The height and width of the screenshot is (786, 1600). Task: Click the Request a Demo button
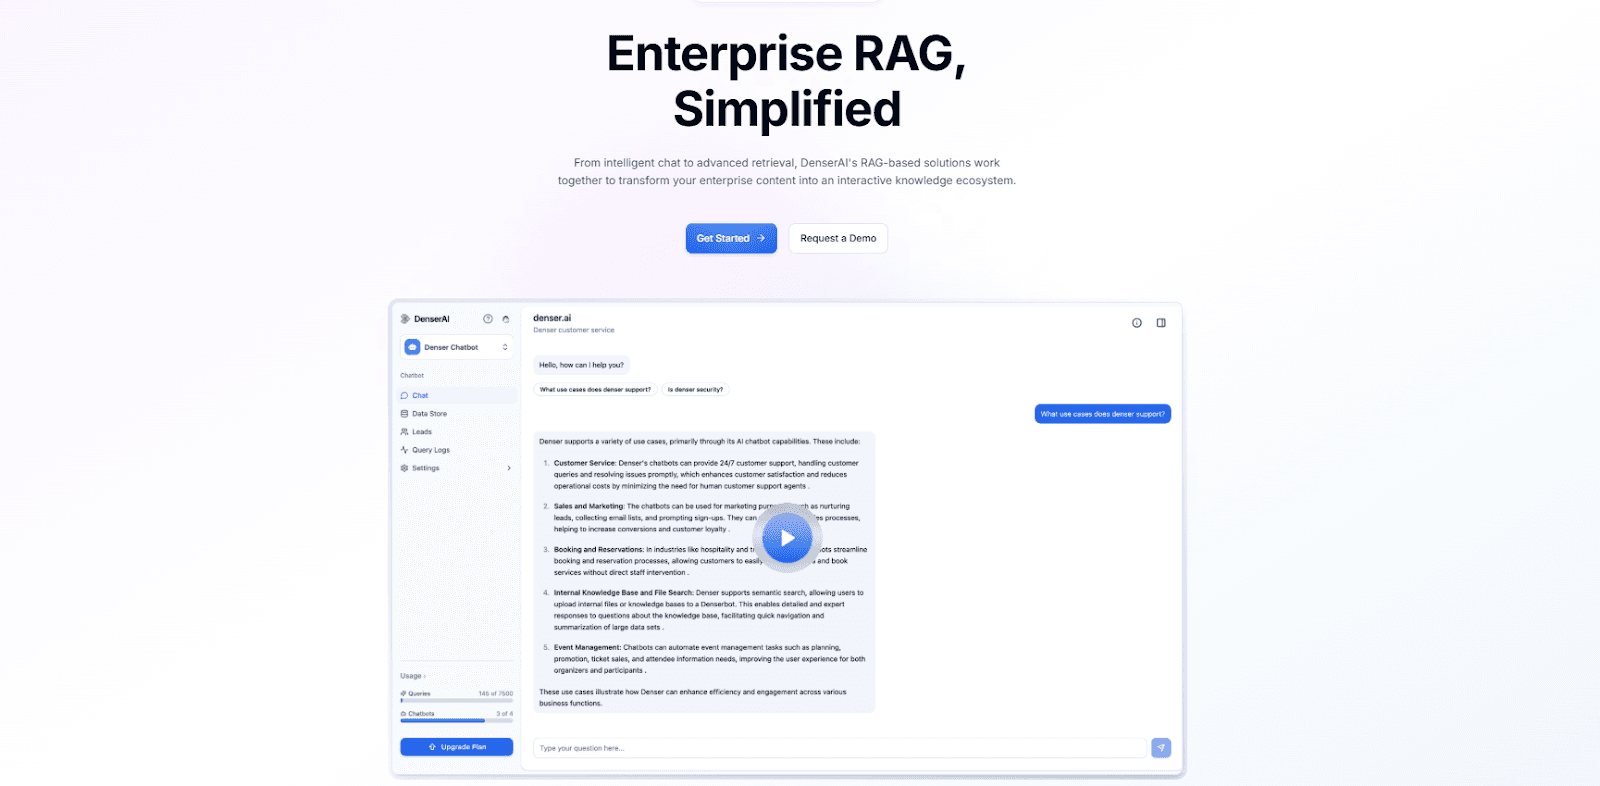click(x=838, y=238)
